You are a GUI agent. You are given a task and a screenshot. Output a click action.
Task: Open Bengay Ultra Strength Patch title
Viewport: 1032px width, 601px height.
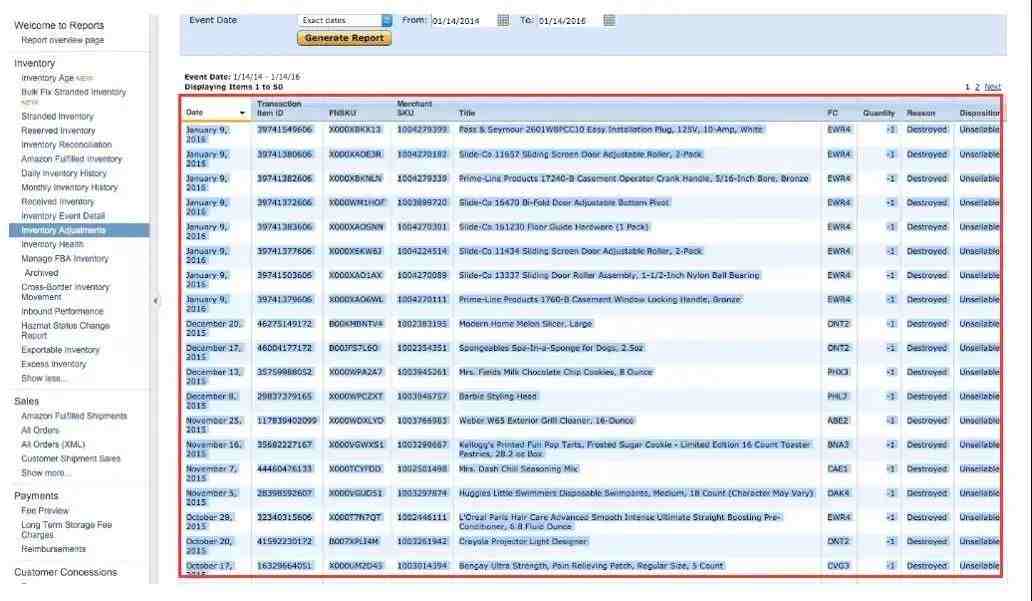(591, 566)
